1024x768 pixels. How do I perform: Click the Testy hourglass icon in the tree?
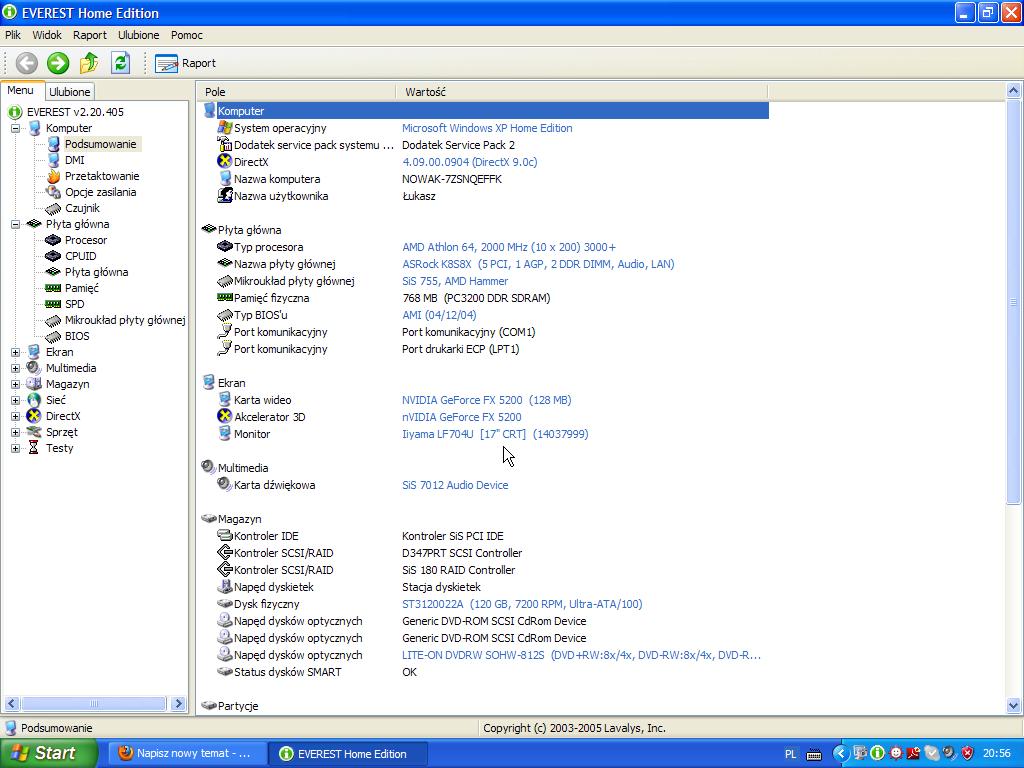click(34, 448)
